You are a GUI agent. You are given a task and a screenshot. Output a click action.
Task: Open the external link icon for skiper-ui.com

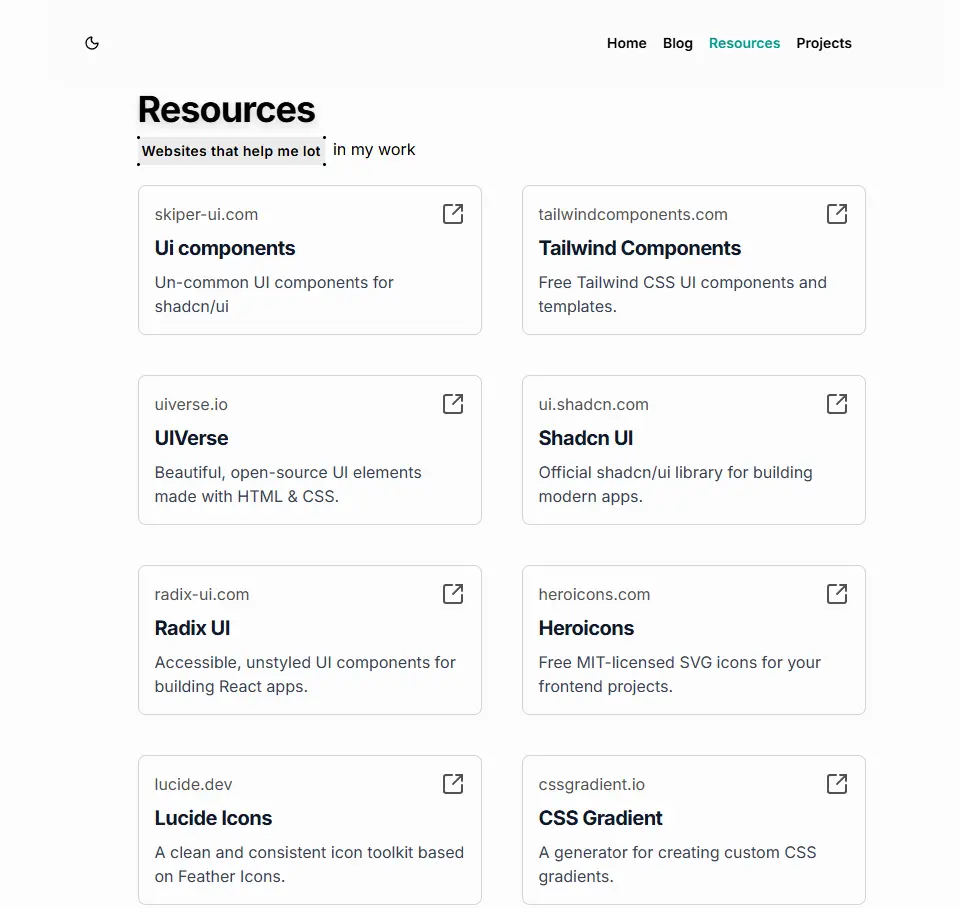coord(453,214)
